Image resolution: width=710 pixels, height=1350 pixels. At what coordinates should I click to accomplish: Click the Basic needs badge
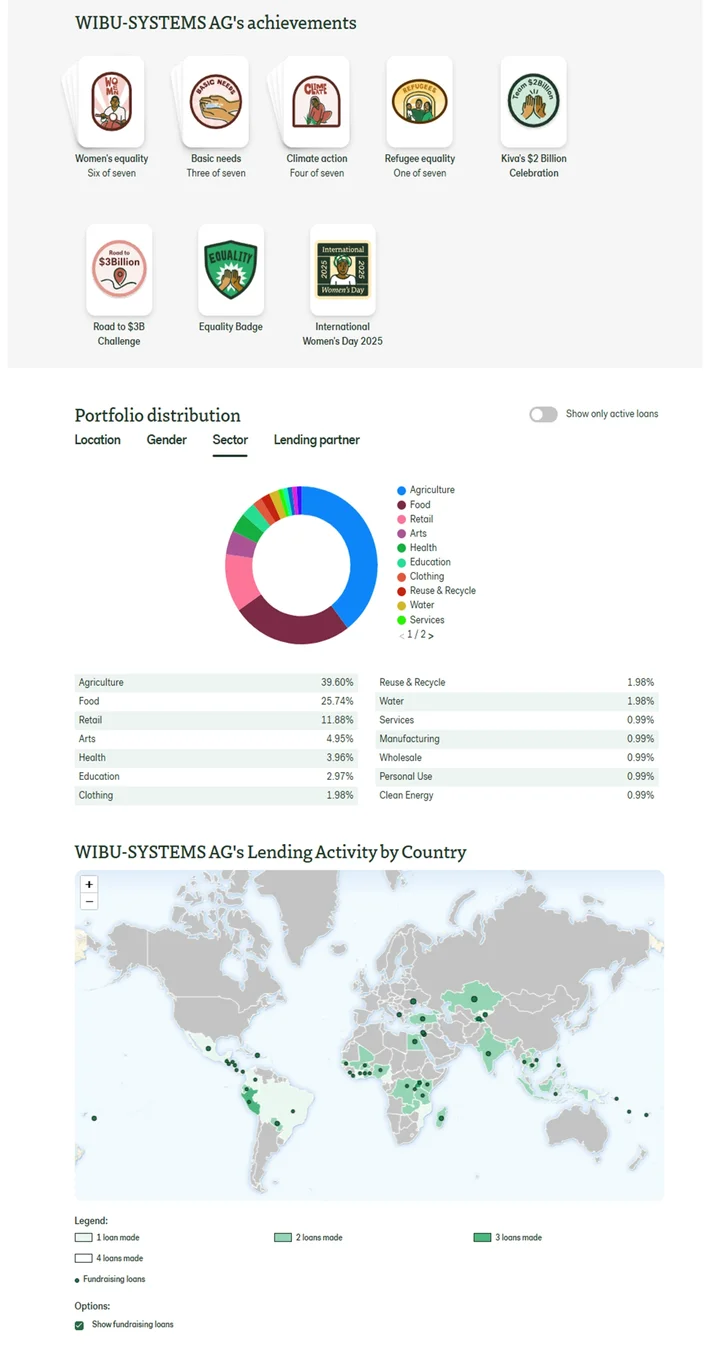[216, 102]
